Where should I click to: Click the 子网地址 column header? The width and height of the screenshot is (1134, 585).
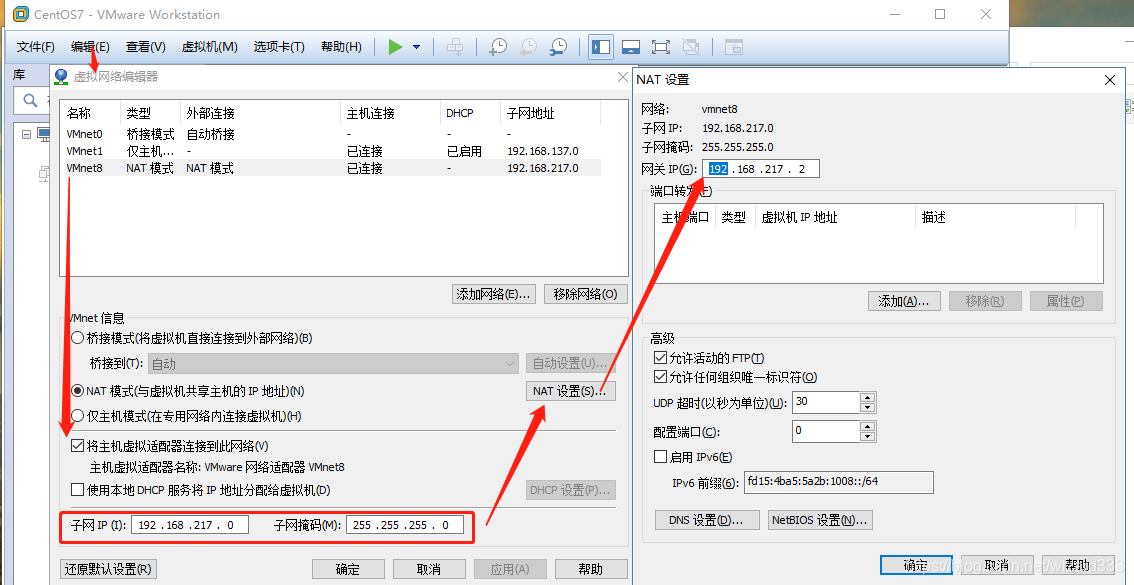pos(550,114)
